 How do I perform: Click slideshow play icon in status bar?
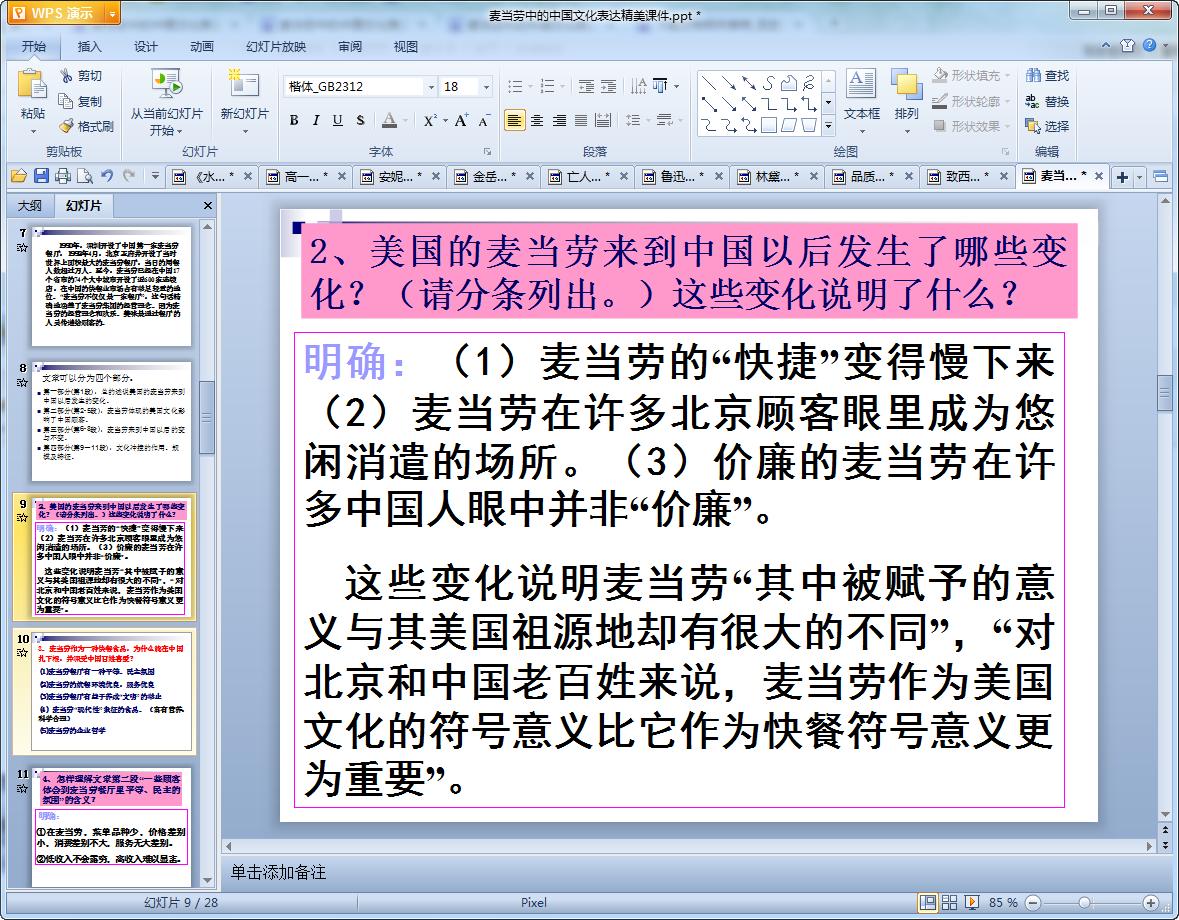click(971, 903)
